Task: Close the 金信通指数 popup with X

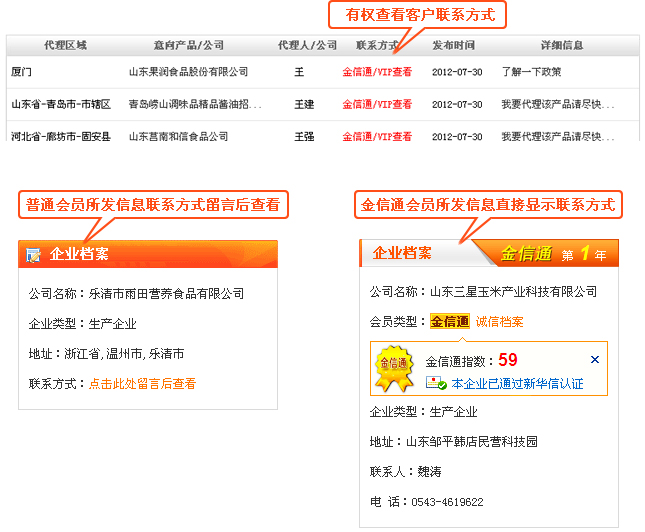Action: [595, 360]
